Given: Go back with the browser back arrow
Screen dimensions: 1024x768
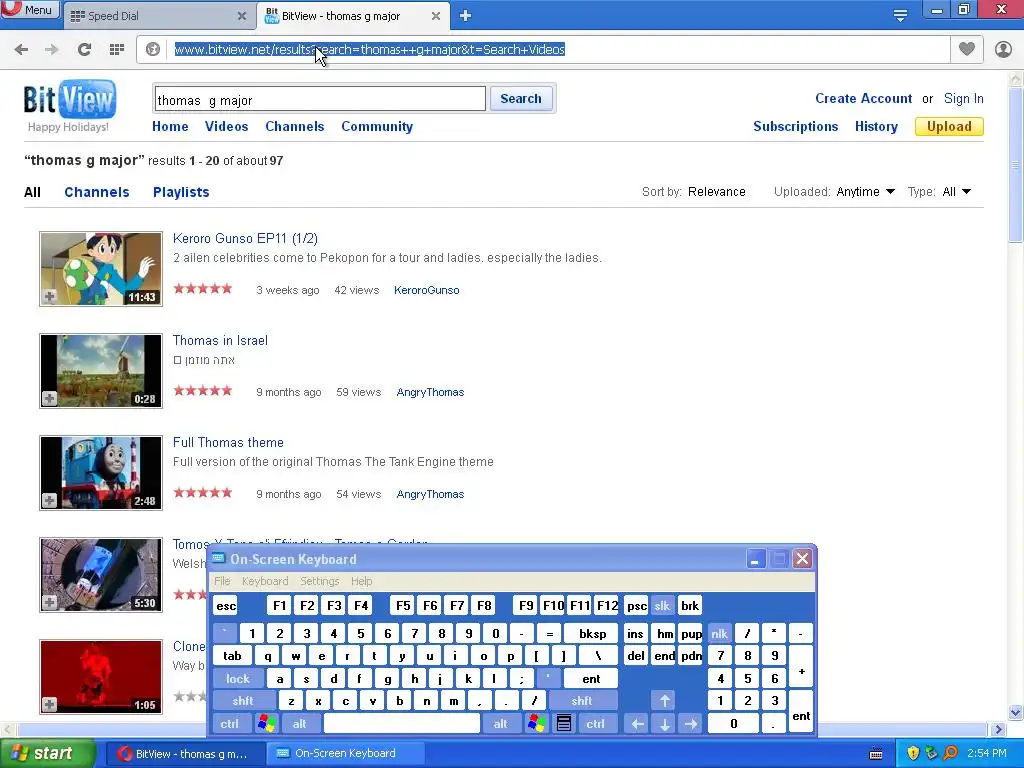Looking at the screenshot, I should pos(21,50).
